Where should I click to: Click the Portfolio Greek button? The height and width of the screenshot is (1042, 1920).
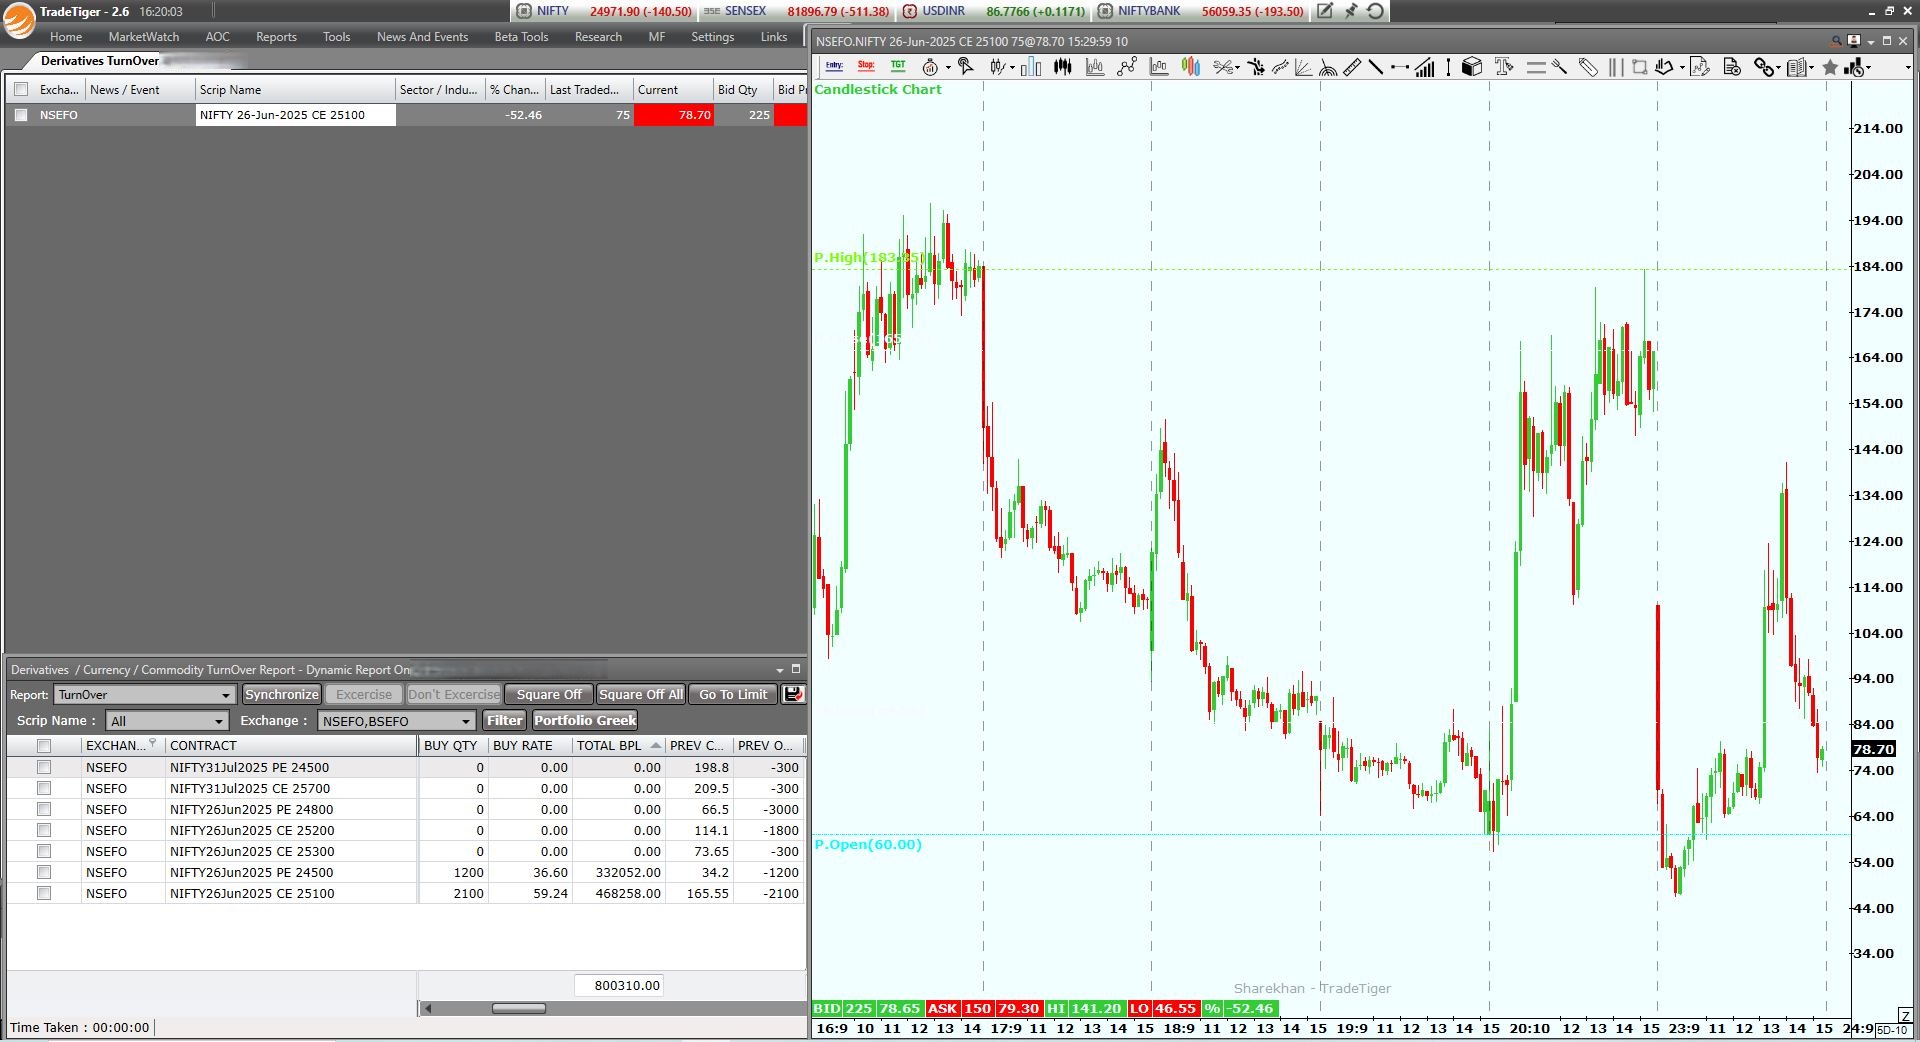[x=585, y=720]
